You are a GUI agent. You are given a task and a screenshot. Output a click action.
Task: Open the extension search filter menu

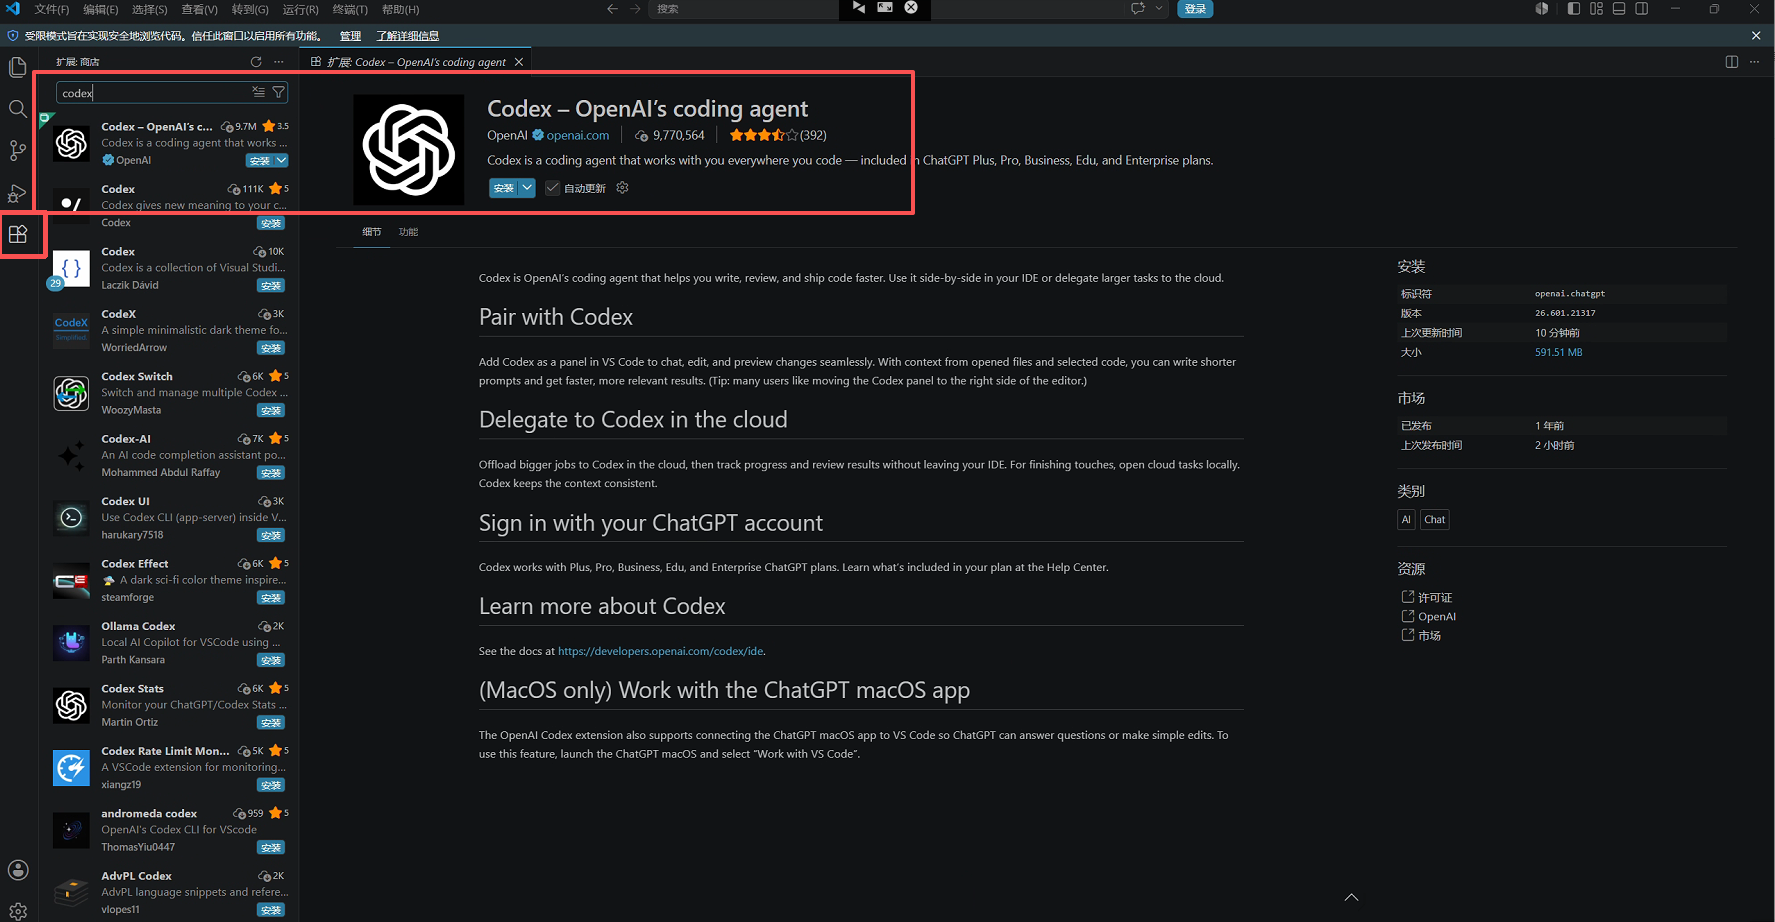click(x=279, y=92)
